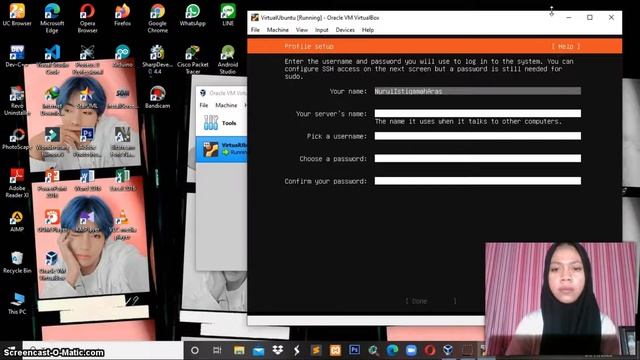Viewport: 640px width, 360px height.
Task: Open the View menu of the VirtualUbuntu window
Action: (302, 30)
